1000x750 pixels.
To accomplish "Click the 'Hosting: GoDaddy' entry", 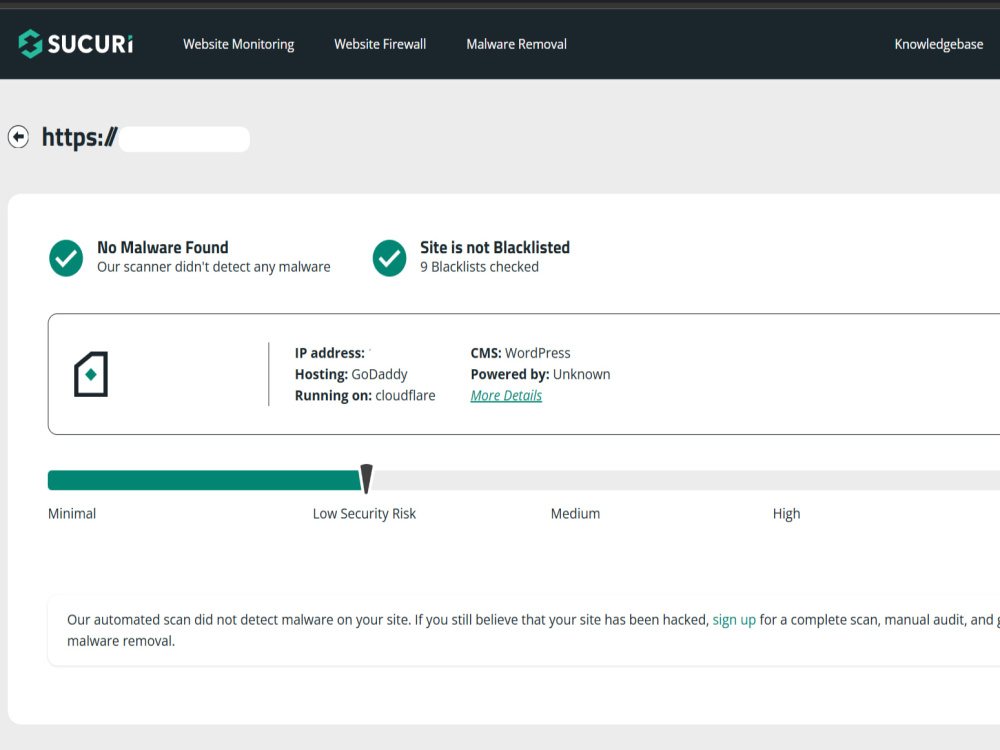I will pos(351,374).
